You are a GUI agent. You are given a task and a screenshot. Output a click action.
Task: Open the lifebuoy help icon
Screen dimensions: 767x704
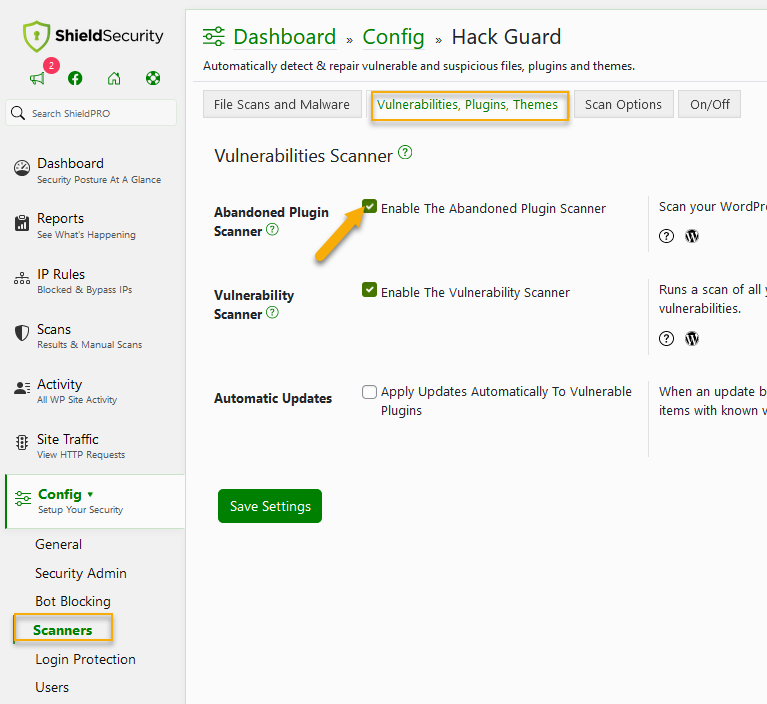(153, 78)
